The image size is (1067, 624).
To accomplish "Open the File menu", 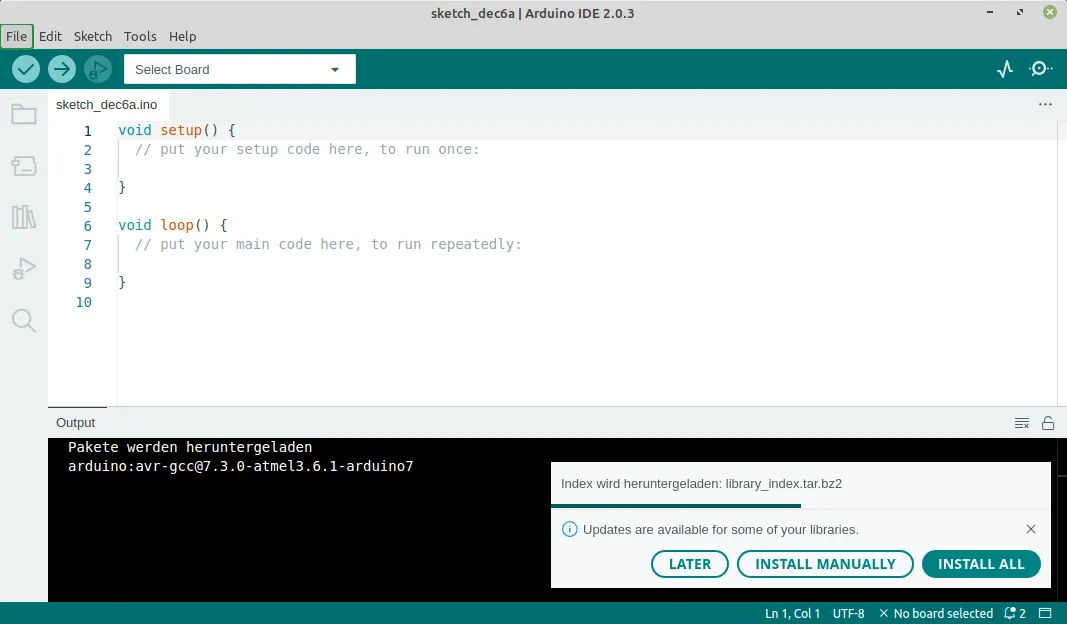I will click(17, 36).
